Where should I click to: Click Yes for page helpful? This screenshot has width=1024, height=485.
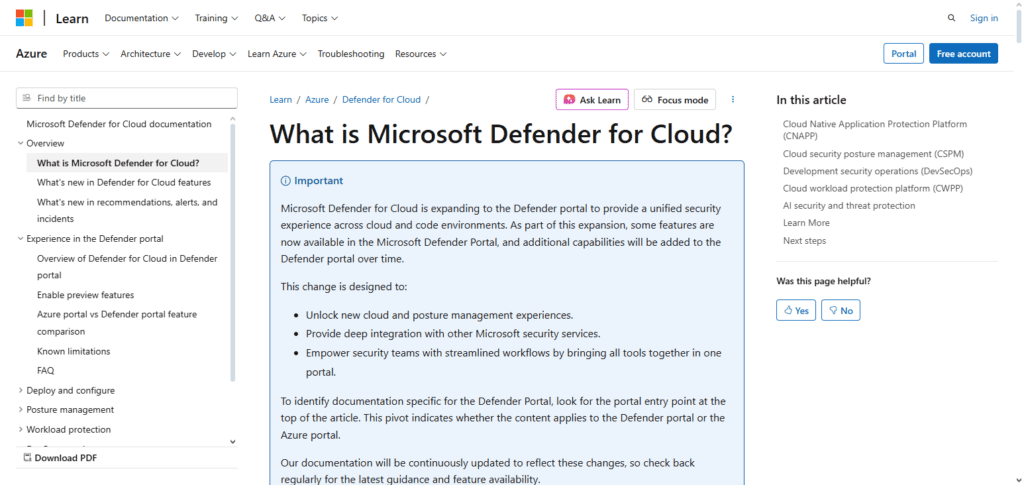pos(796,310)
